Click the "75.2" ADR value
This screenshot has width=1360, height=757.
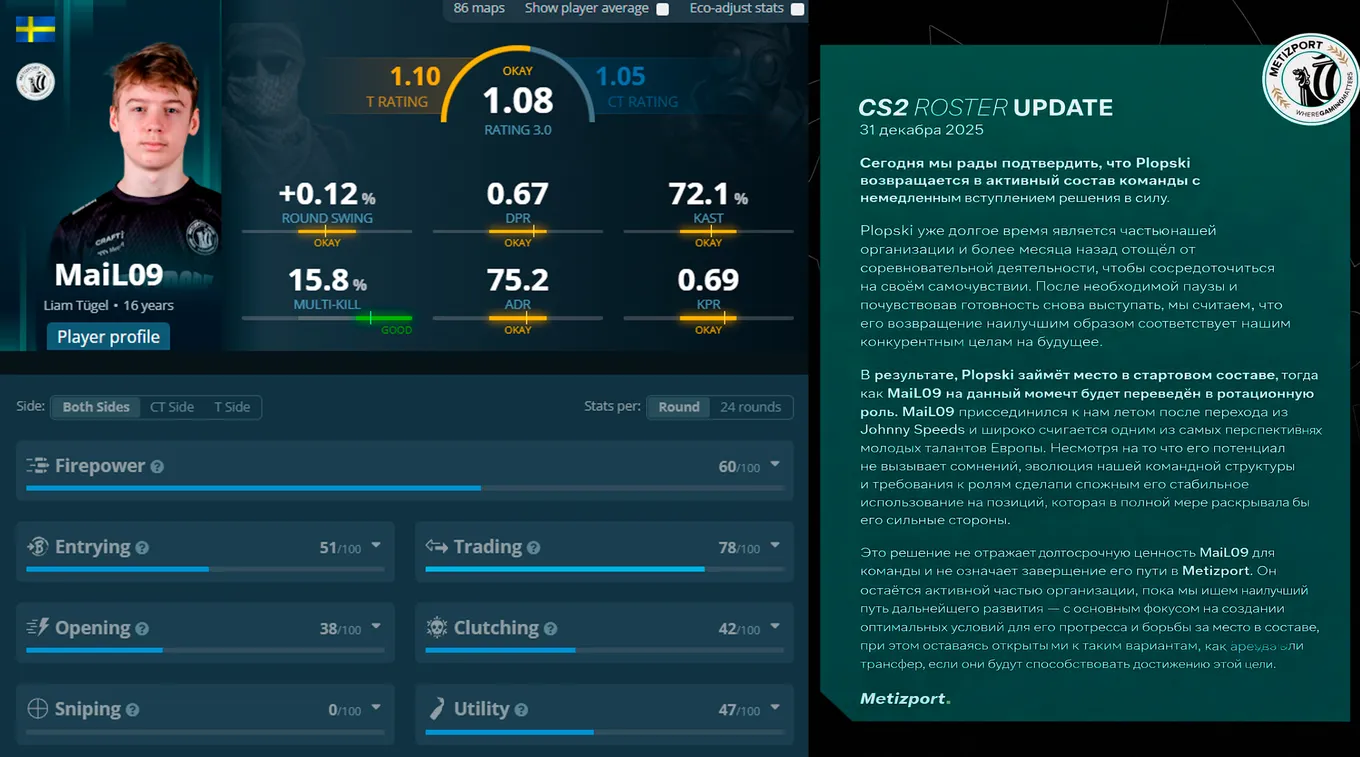(x=518, y=280)
